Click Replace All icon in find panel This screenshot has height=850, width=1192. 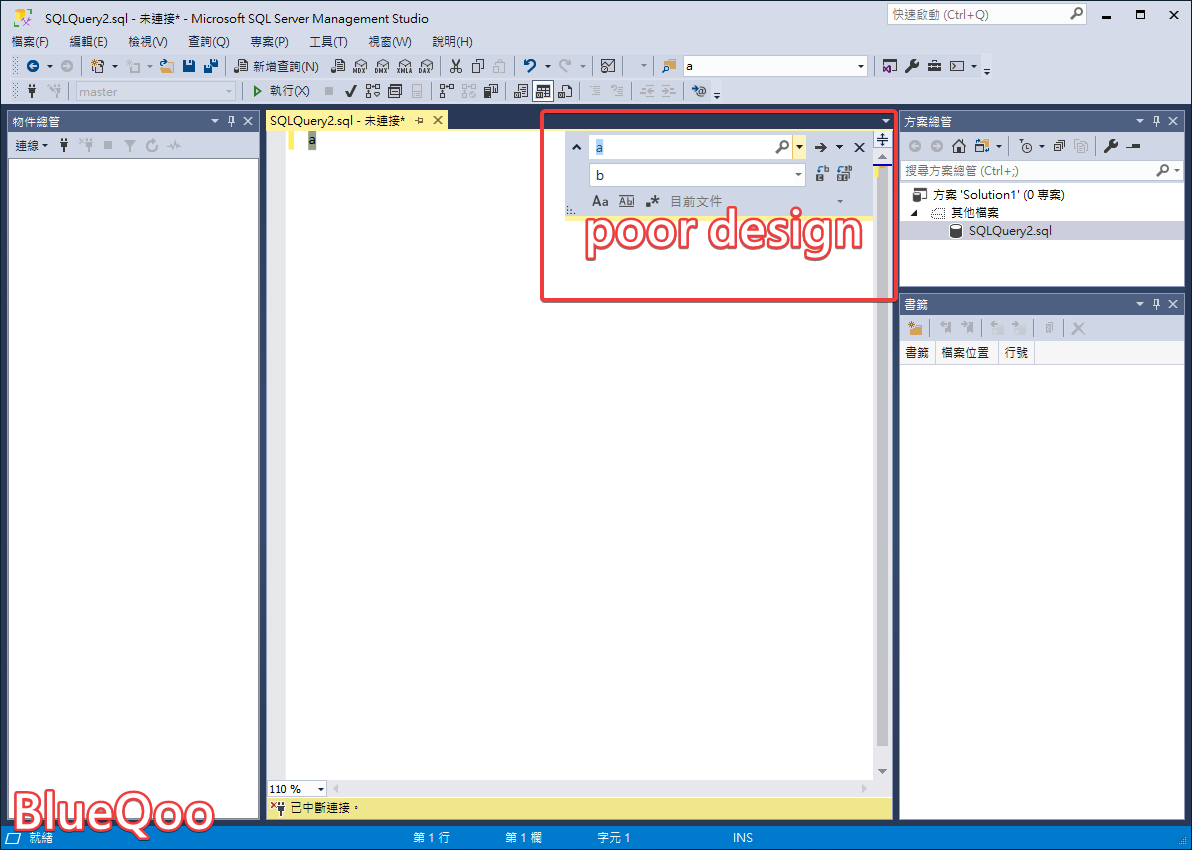coord(844,175)
